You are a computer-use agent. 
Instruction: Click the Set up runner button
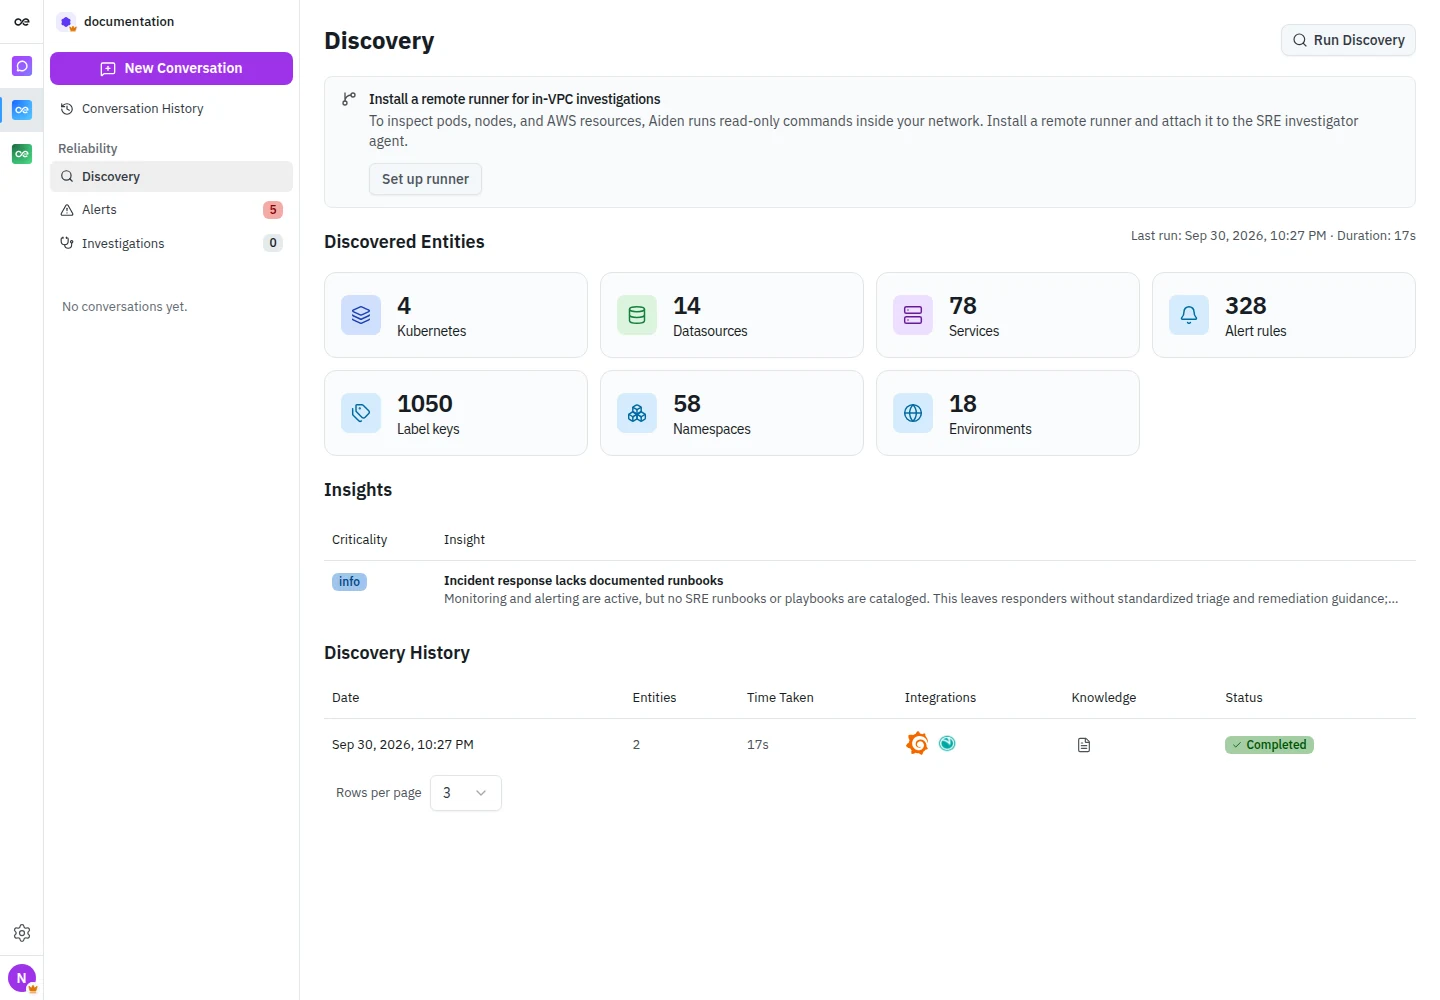click(x=425, y=179)
